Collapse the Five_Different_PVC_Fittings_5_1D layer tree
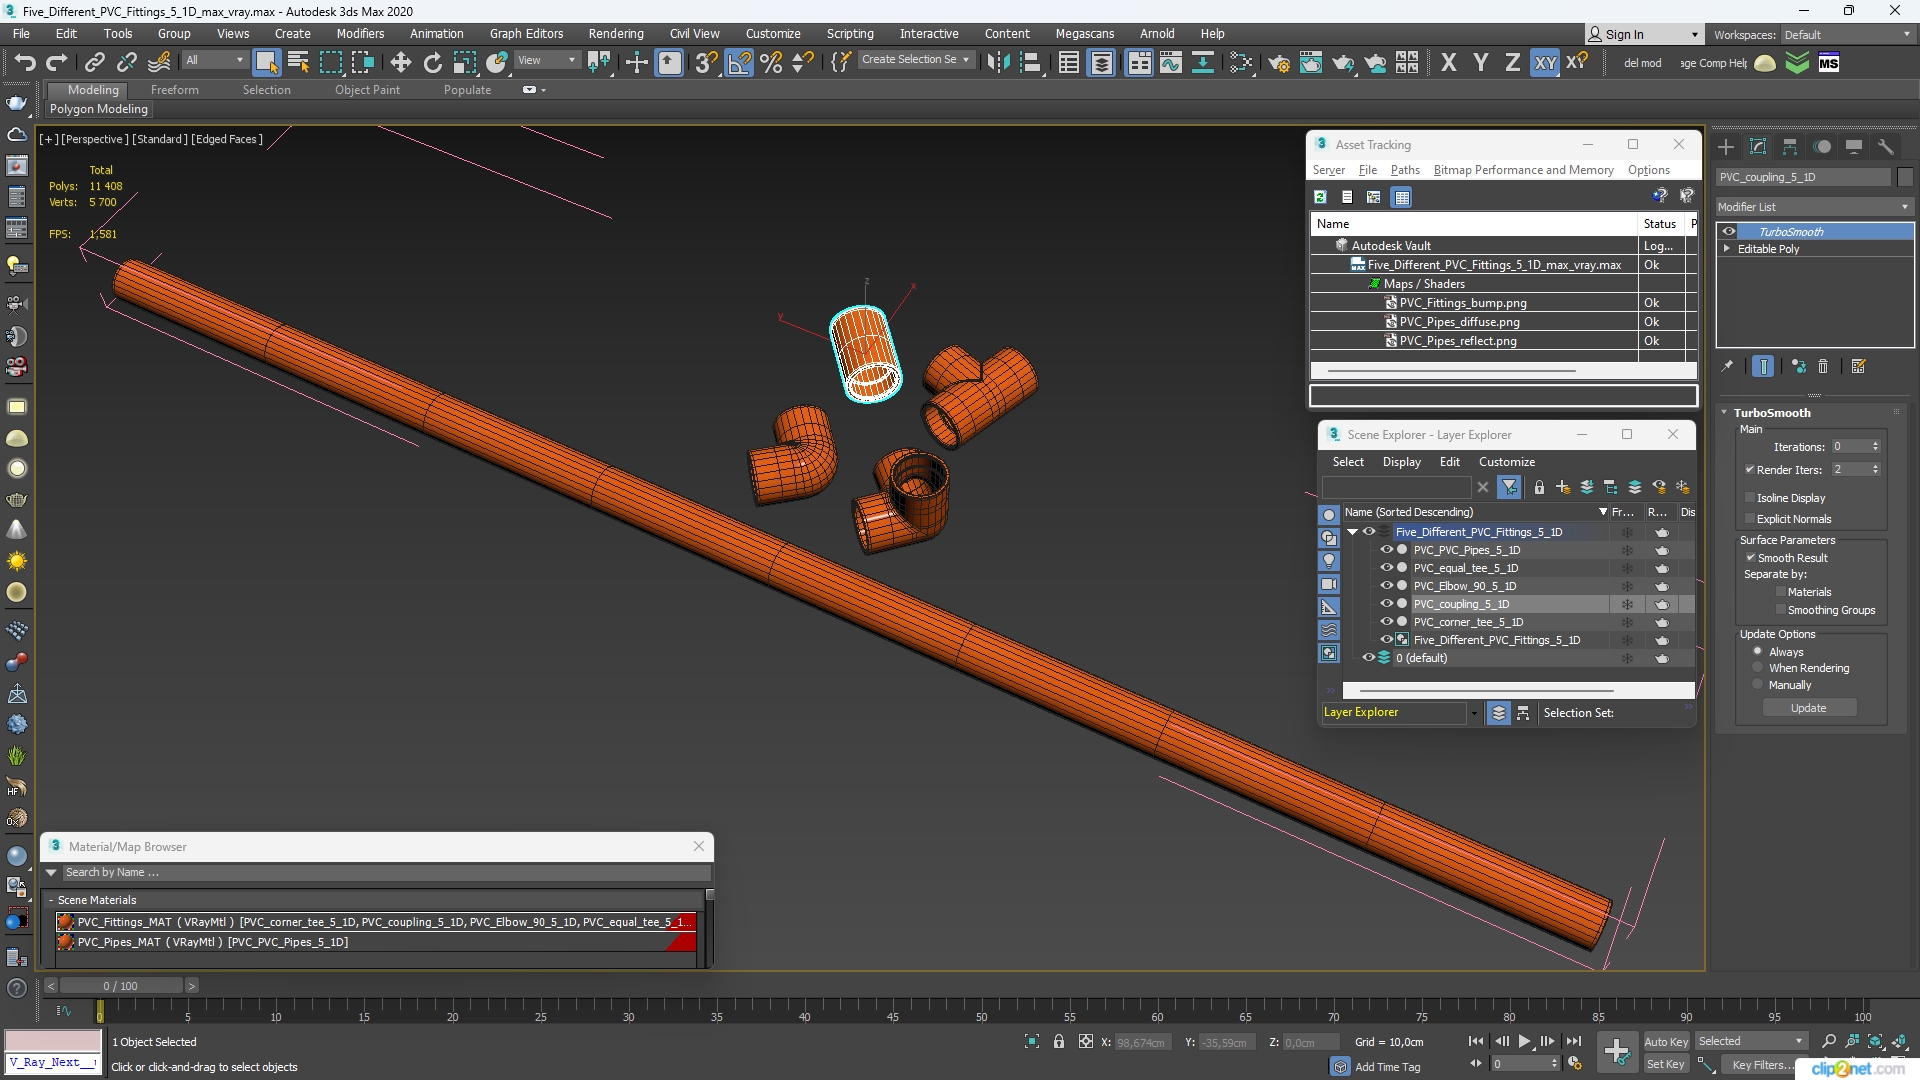1920x1080 pixels. pos(1352,531)
